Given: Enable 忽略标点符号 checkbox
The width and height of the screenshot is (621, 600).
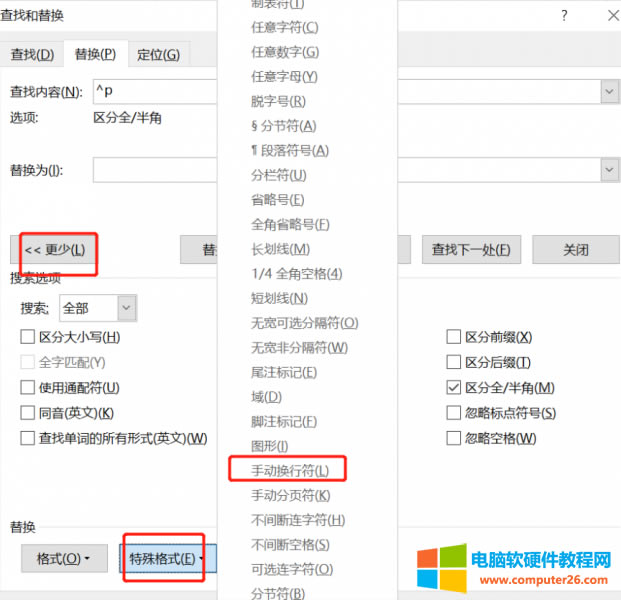Looking at the screenshot, I should (454, 413).
